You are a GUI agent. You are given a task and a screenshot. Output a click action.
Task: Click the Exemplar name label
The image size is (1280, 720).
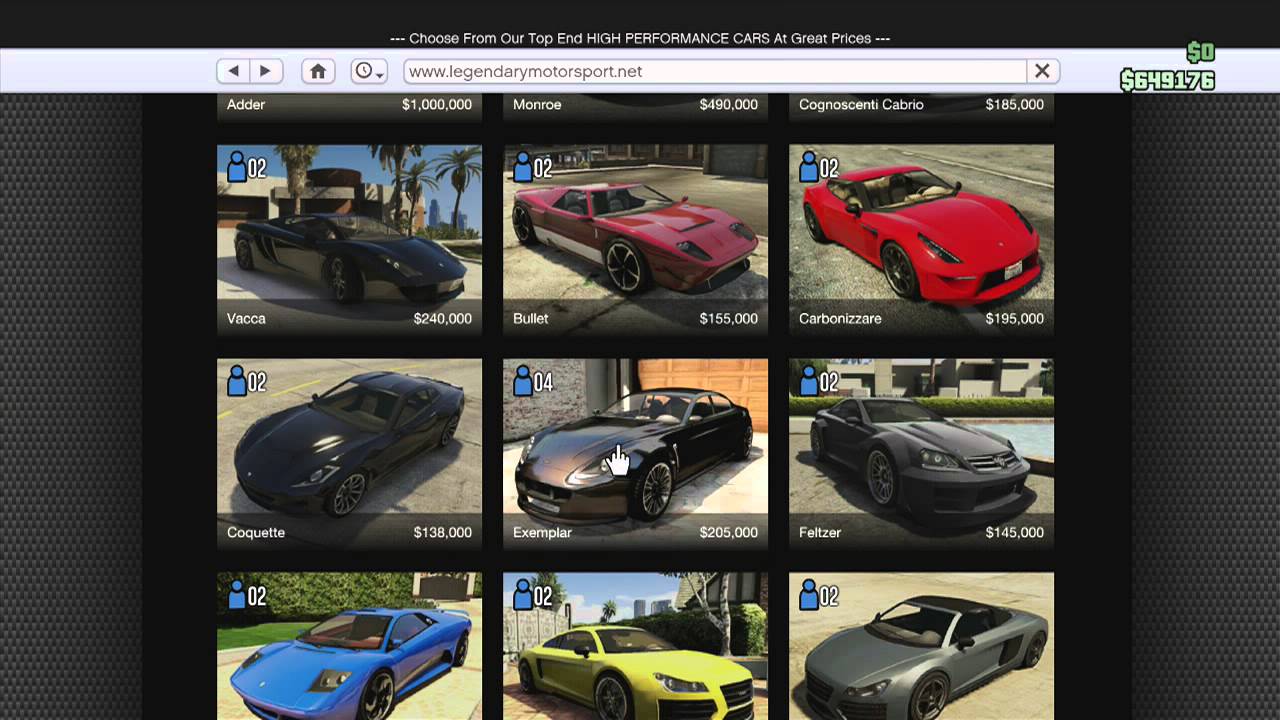click(x=542, y=533)
